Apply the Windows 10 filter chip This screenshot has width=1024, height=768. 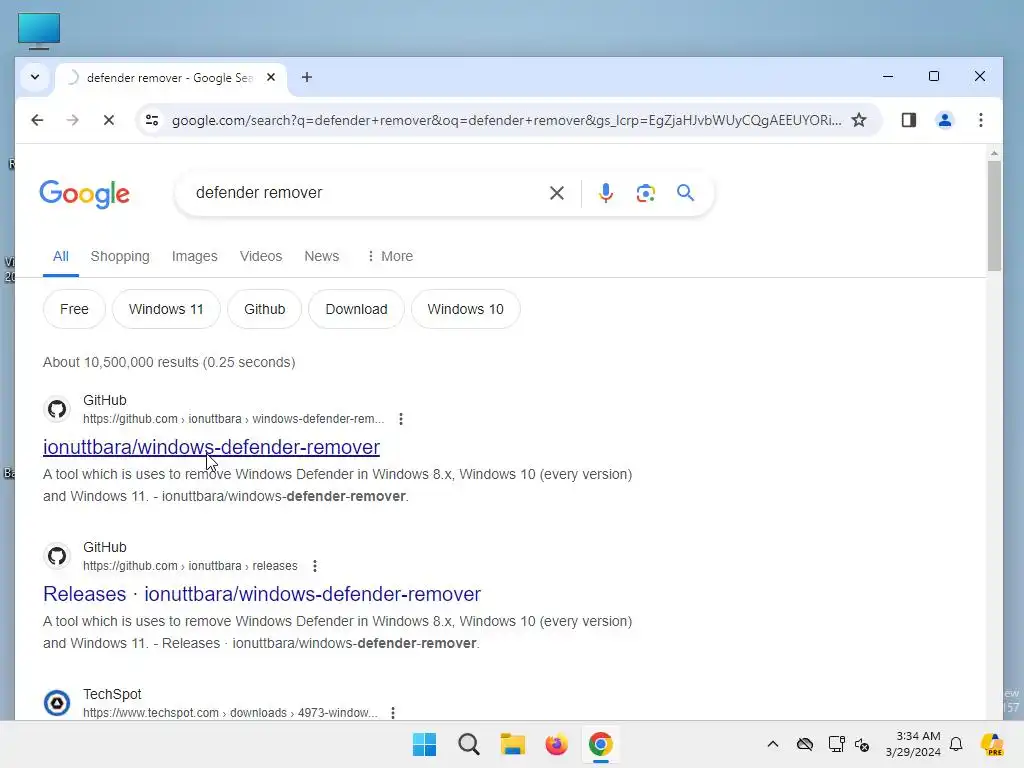pyautogui.click(x=466, y=309)
